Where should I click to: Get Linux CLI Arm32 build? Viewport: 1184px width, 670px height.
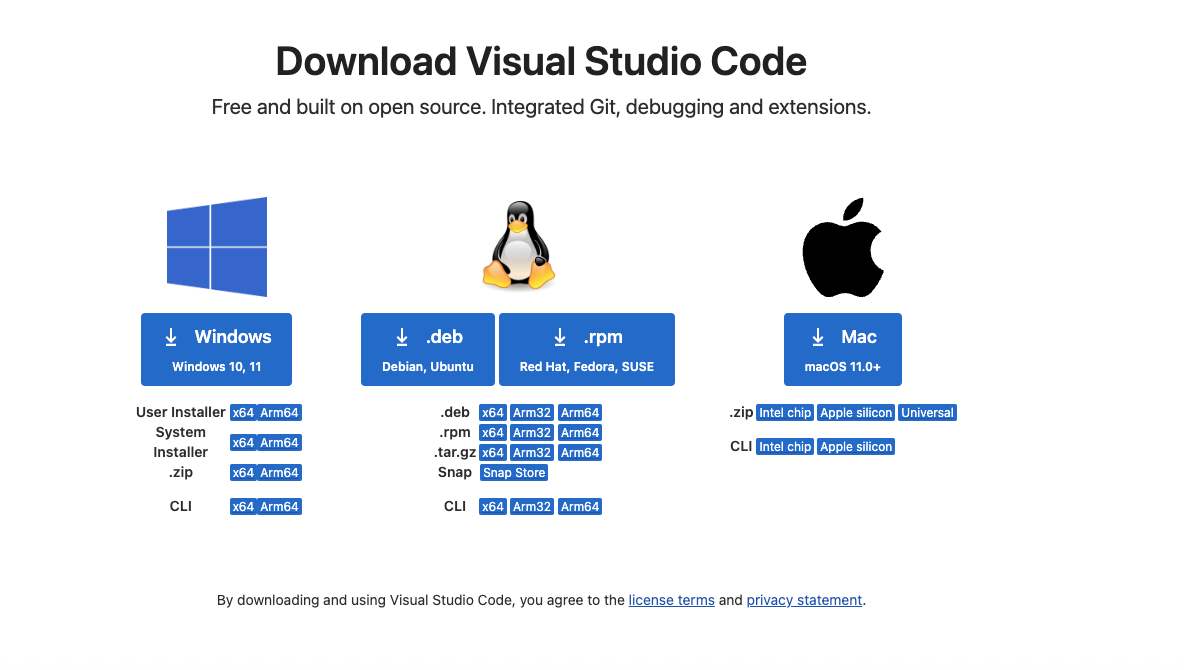coord(532,507)
